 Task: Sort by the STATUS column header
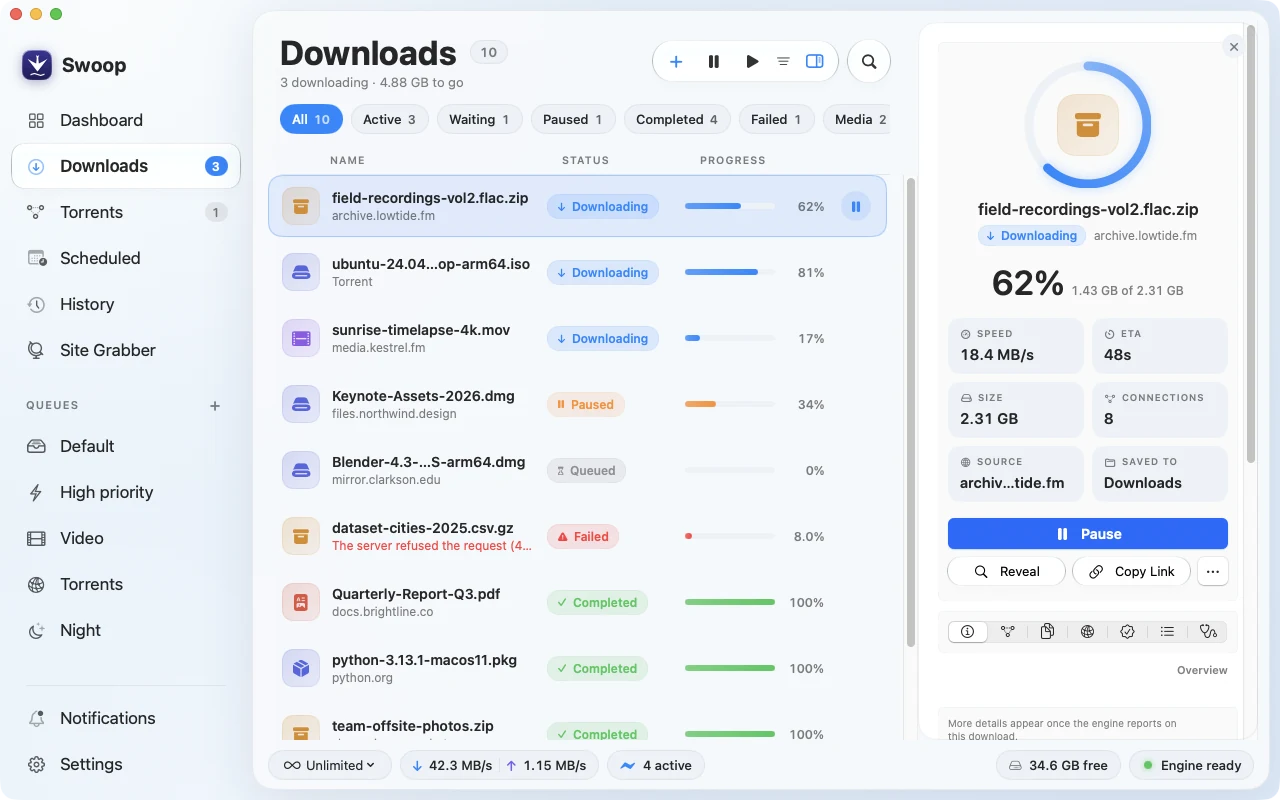click(x=585, y=160)
